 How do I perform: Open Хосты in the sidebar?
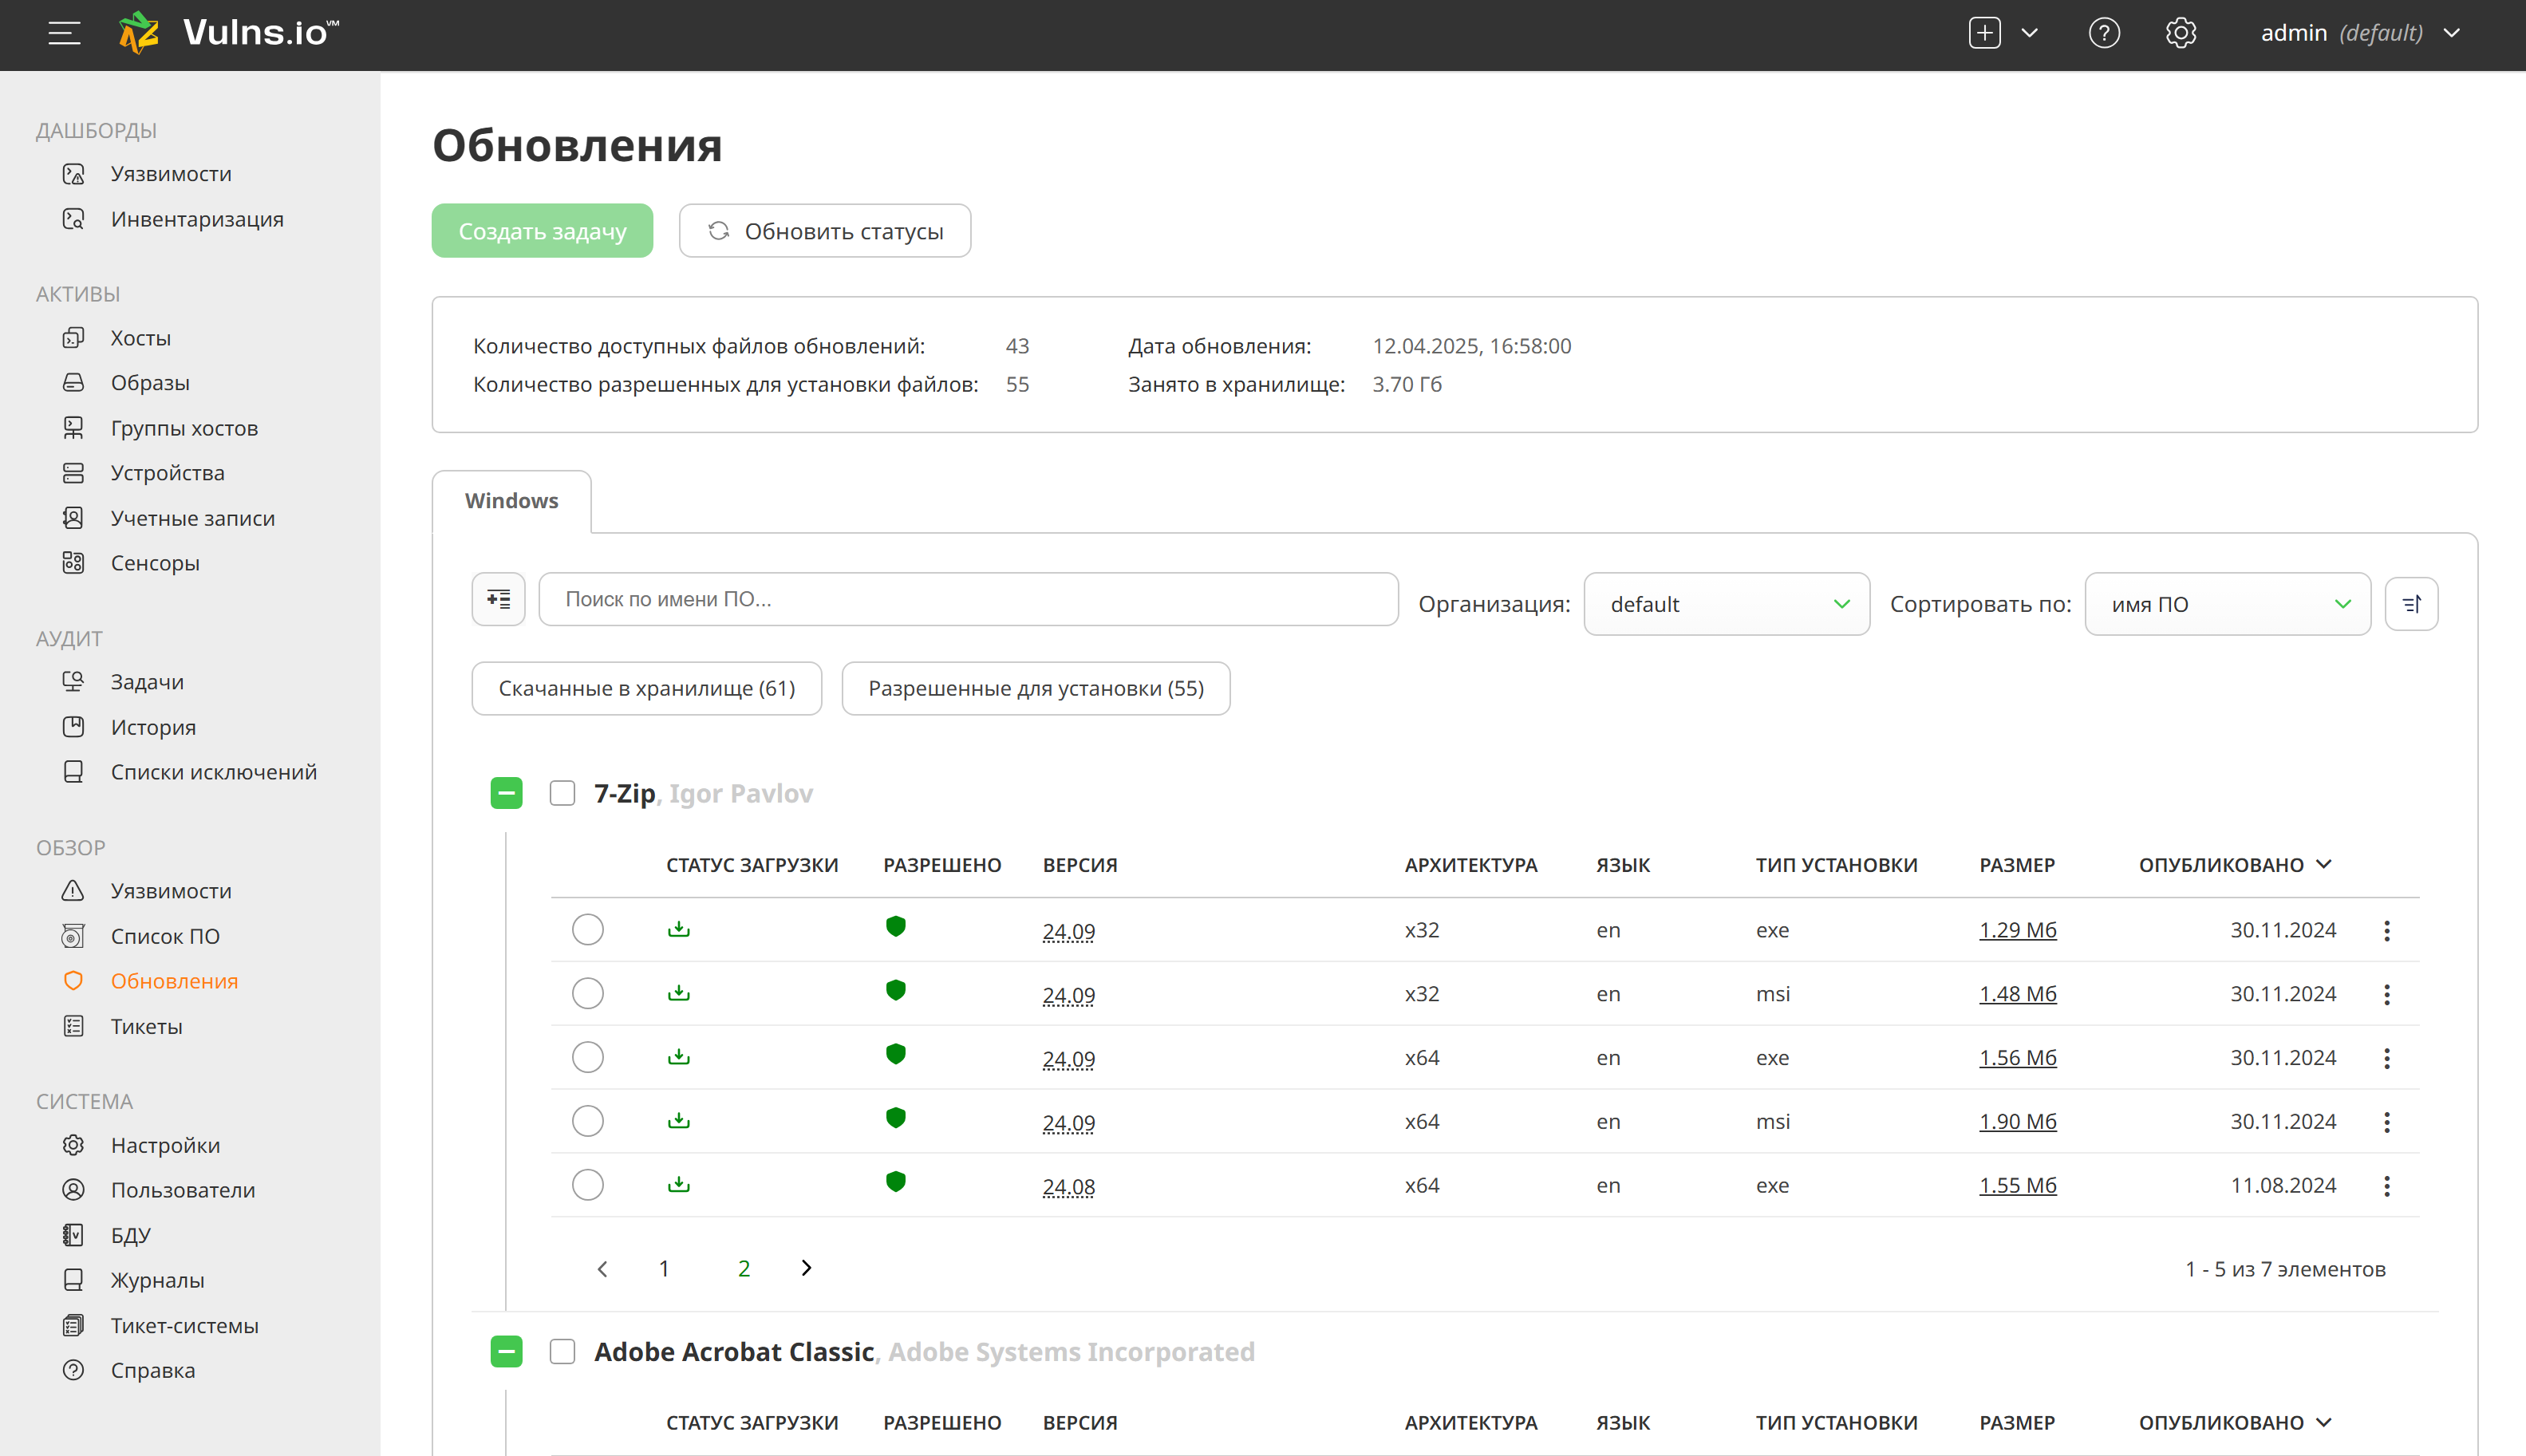point(140,338)
